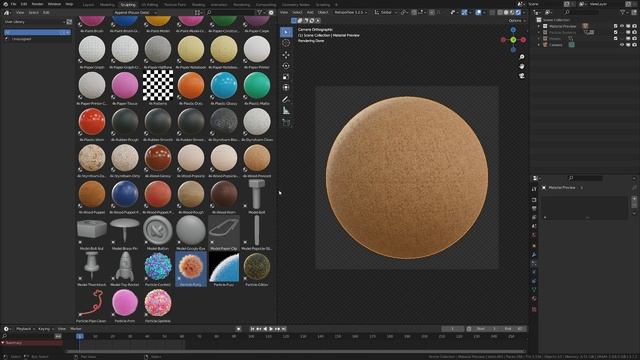Open the World properties tab icon
Viewport: 640px width, 360px height.
[534, 236]
